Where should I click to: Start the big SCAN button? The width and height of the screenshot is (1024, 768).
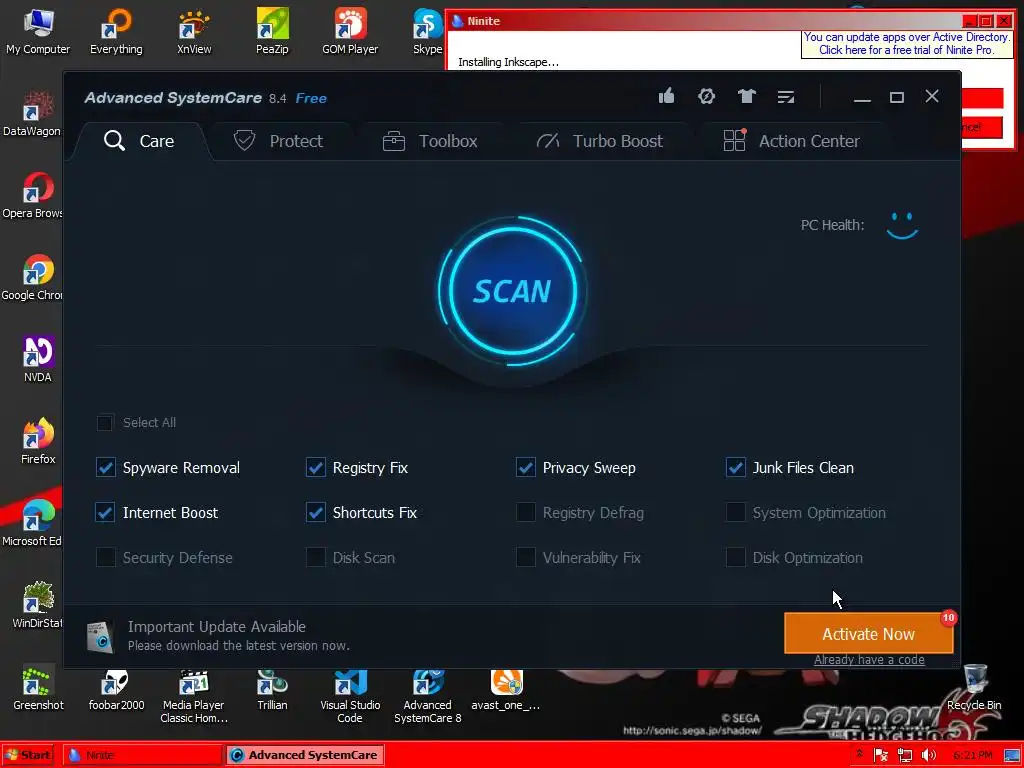coord(512,291)
